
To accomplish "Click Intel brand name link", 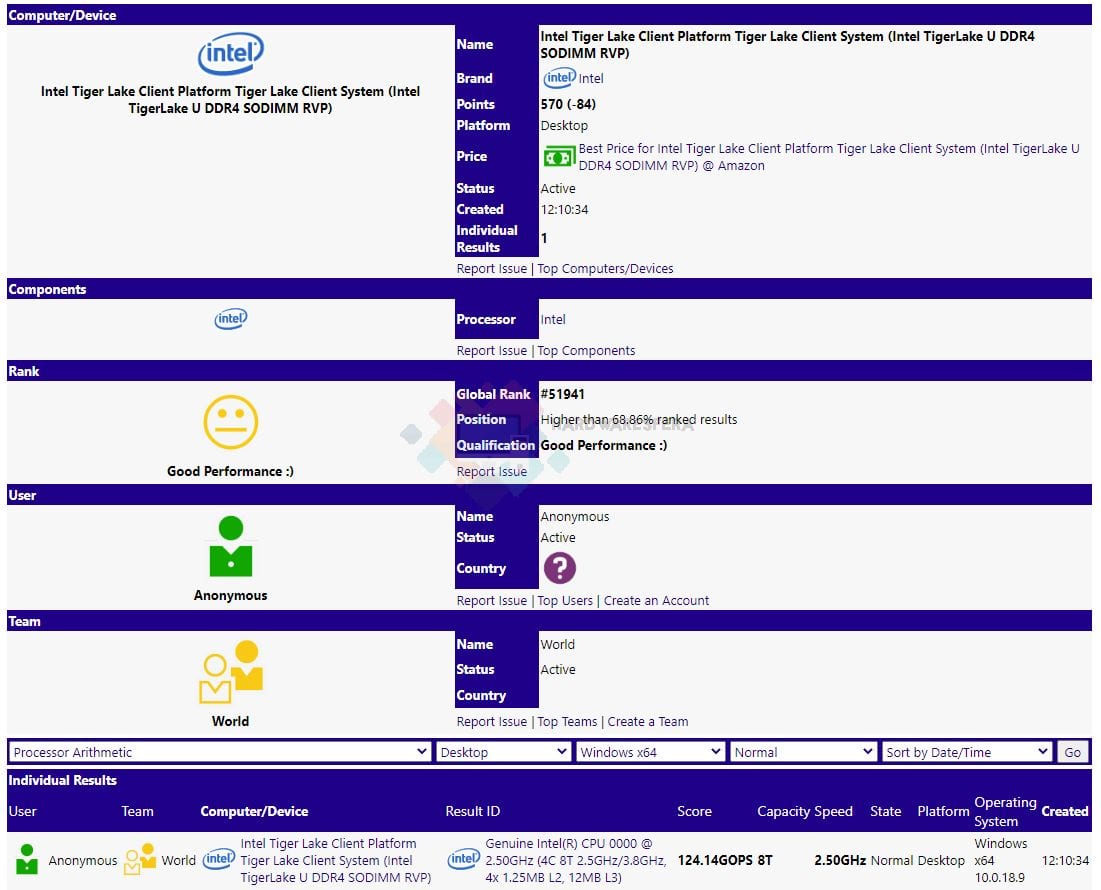I will [591, 79].
